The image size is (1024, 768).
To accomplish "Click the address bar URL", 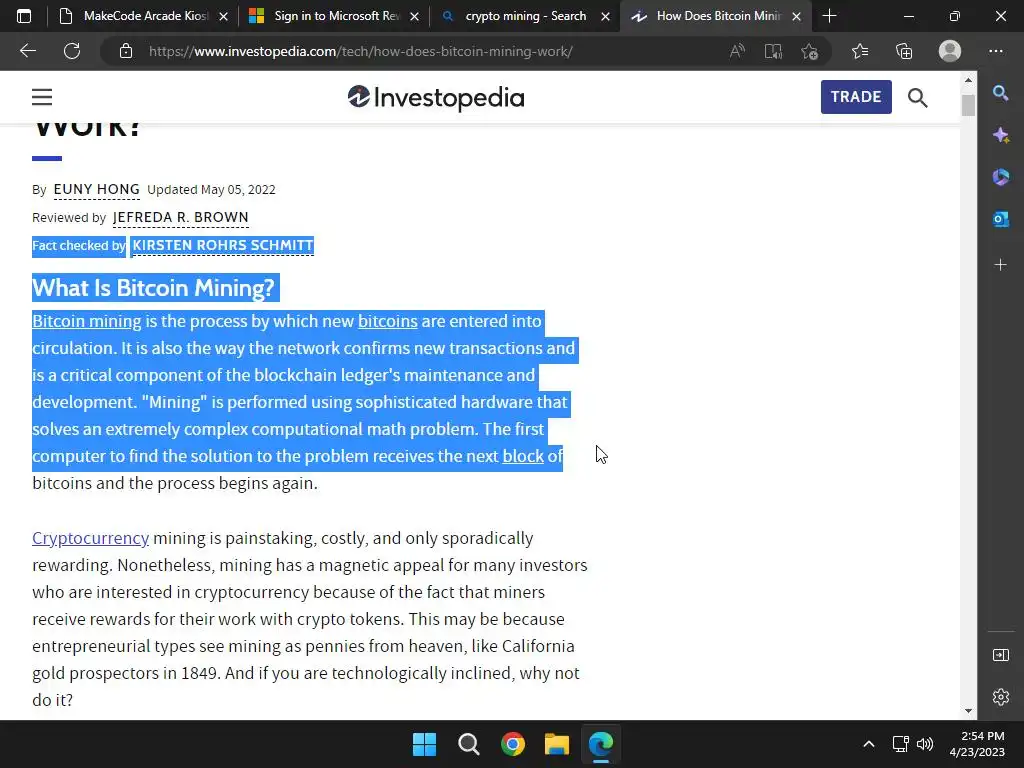I will pos(360,51).
